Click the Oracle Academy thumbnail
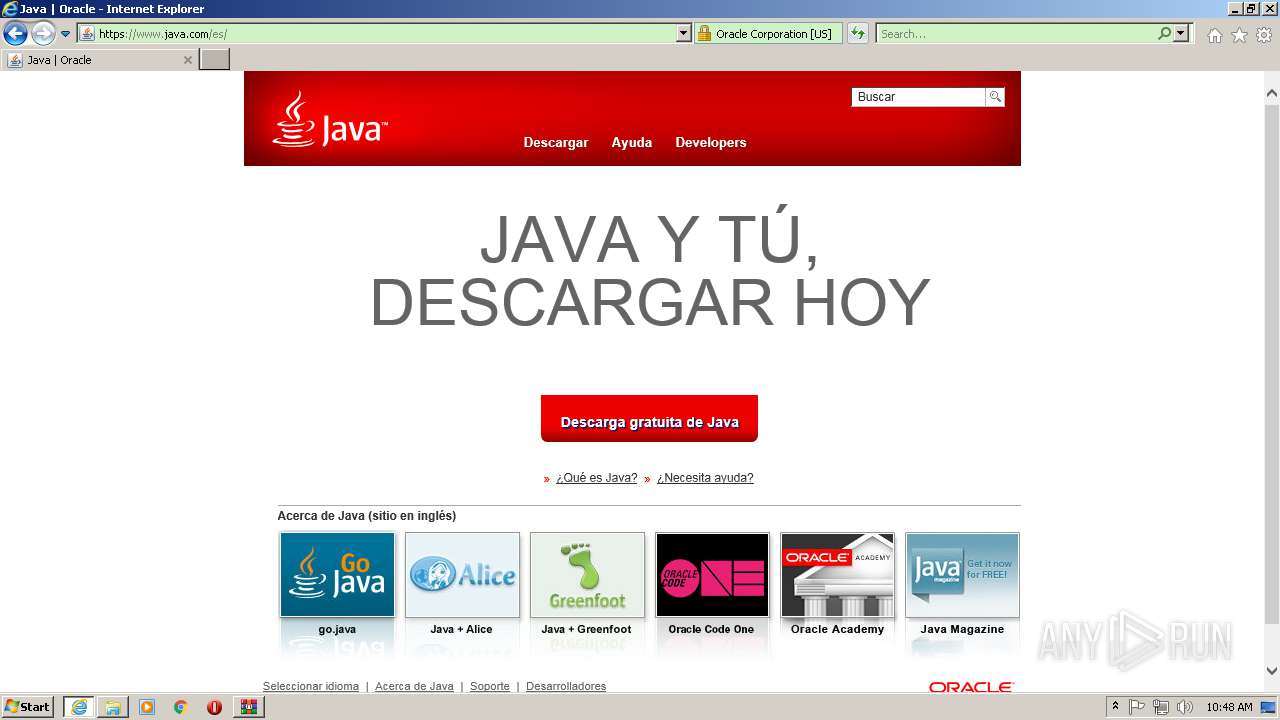This screenshot has height=720, width=1280. pos(837,574)
